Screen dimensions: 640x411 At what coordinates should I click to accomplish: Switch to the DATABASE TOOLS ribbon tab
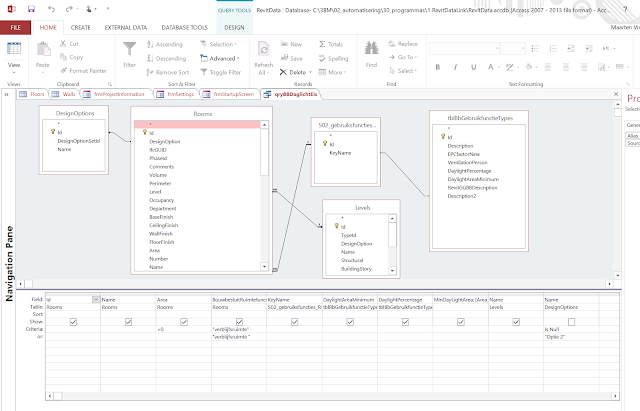pos(184,27)
